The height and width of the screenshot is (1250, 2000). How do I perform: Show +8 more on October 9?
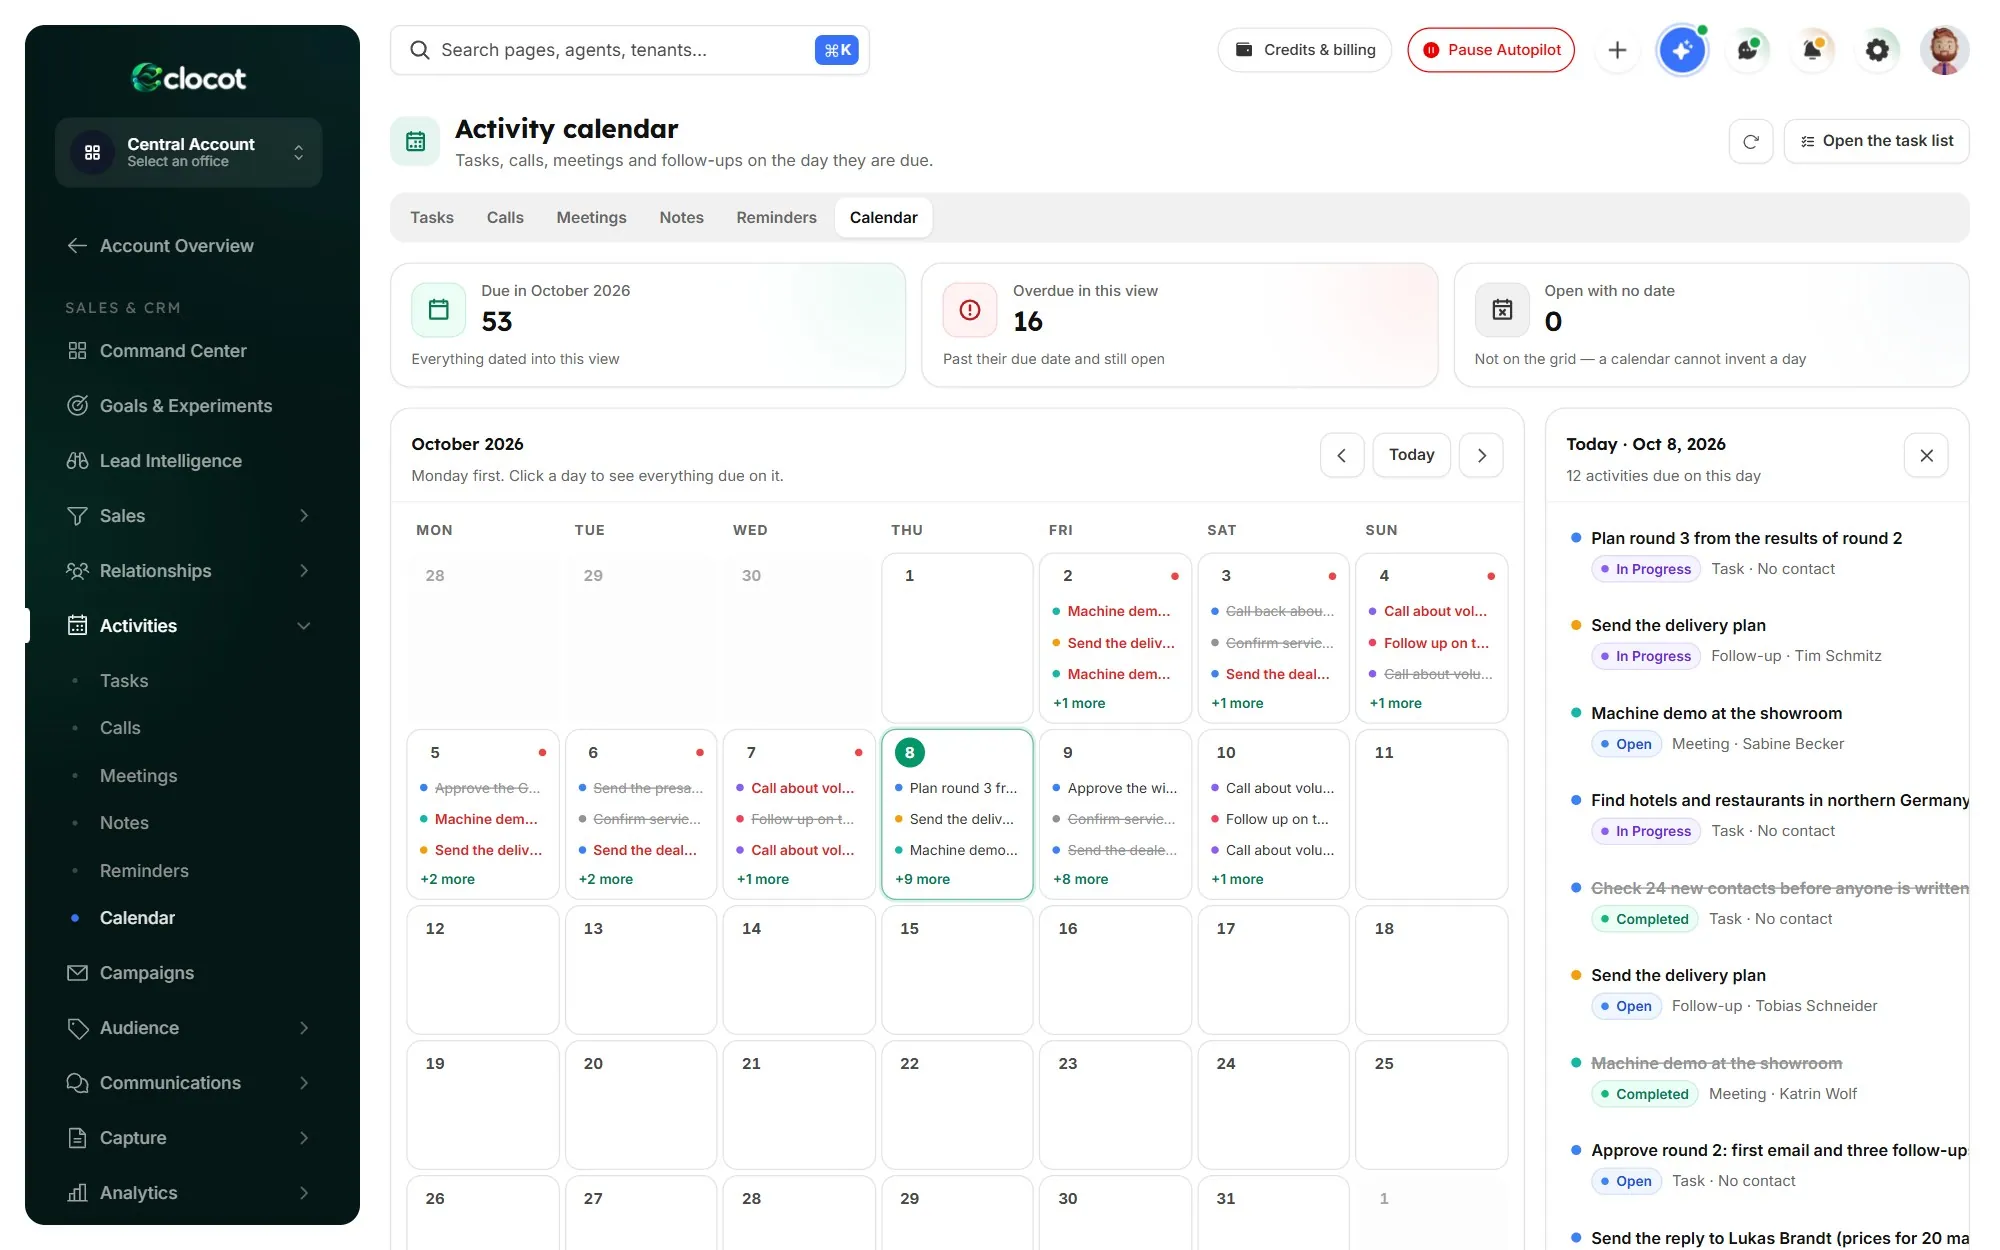(1080, 879)
